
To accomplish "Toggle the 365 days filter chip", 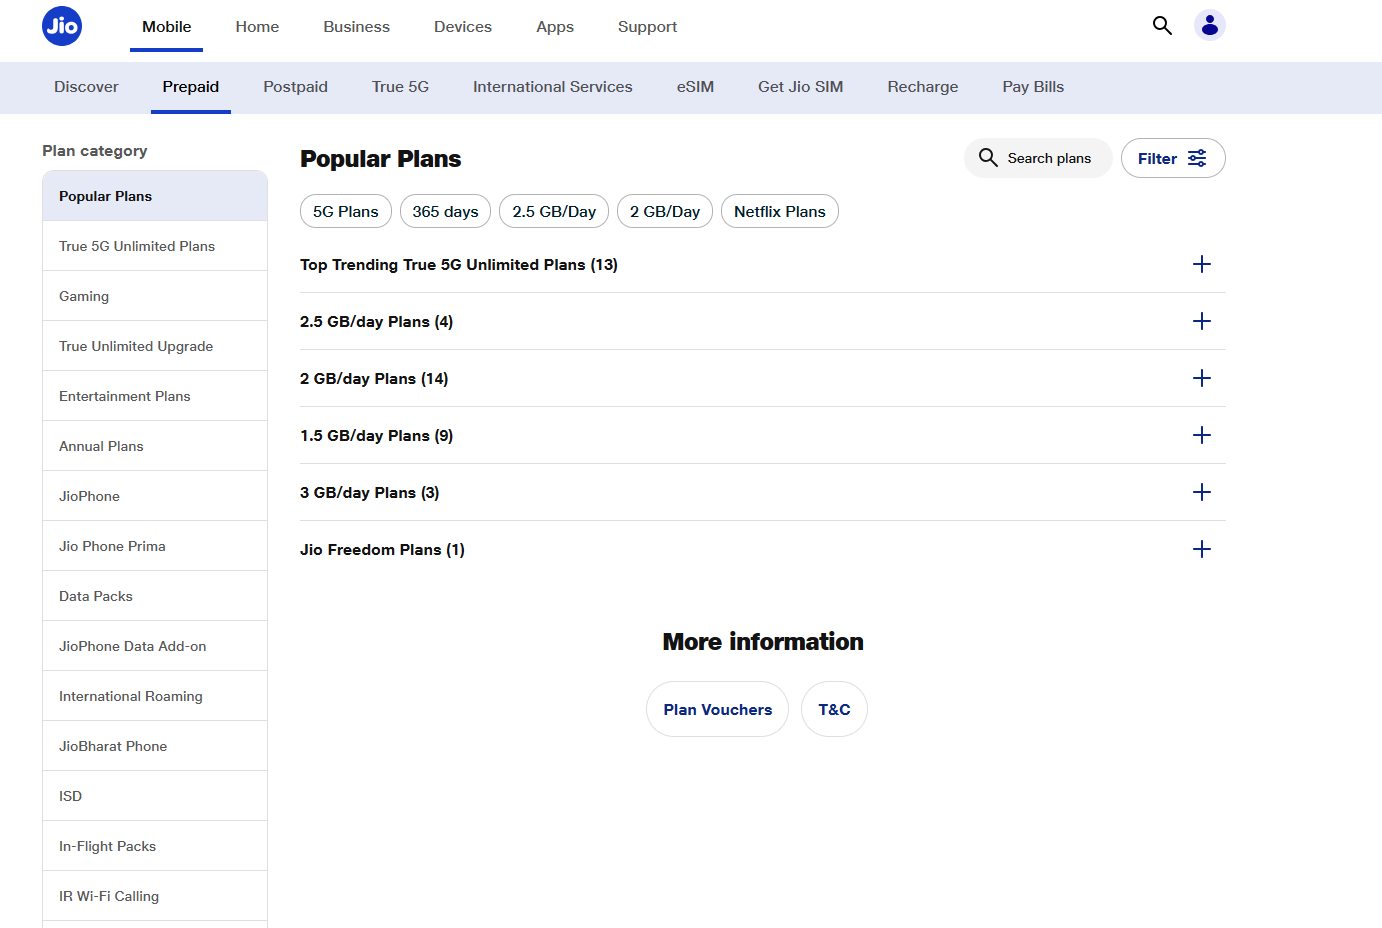I will (445, 211).
